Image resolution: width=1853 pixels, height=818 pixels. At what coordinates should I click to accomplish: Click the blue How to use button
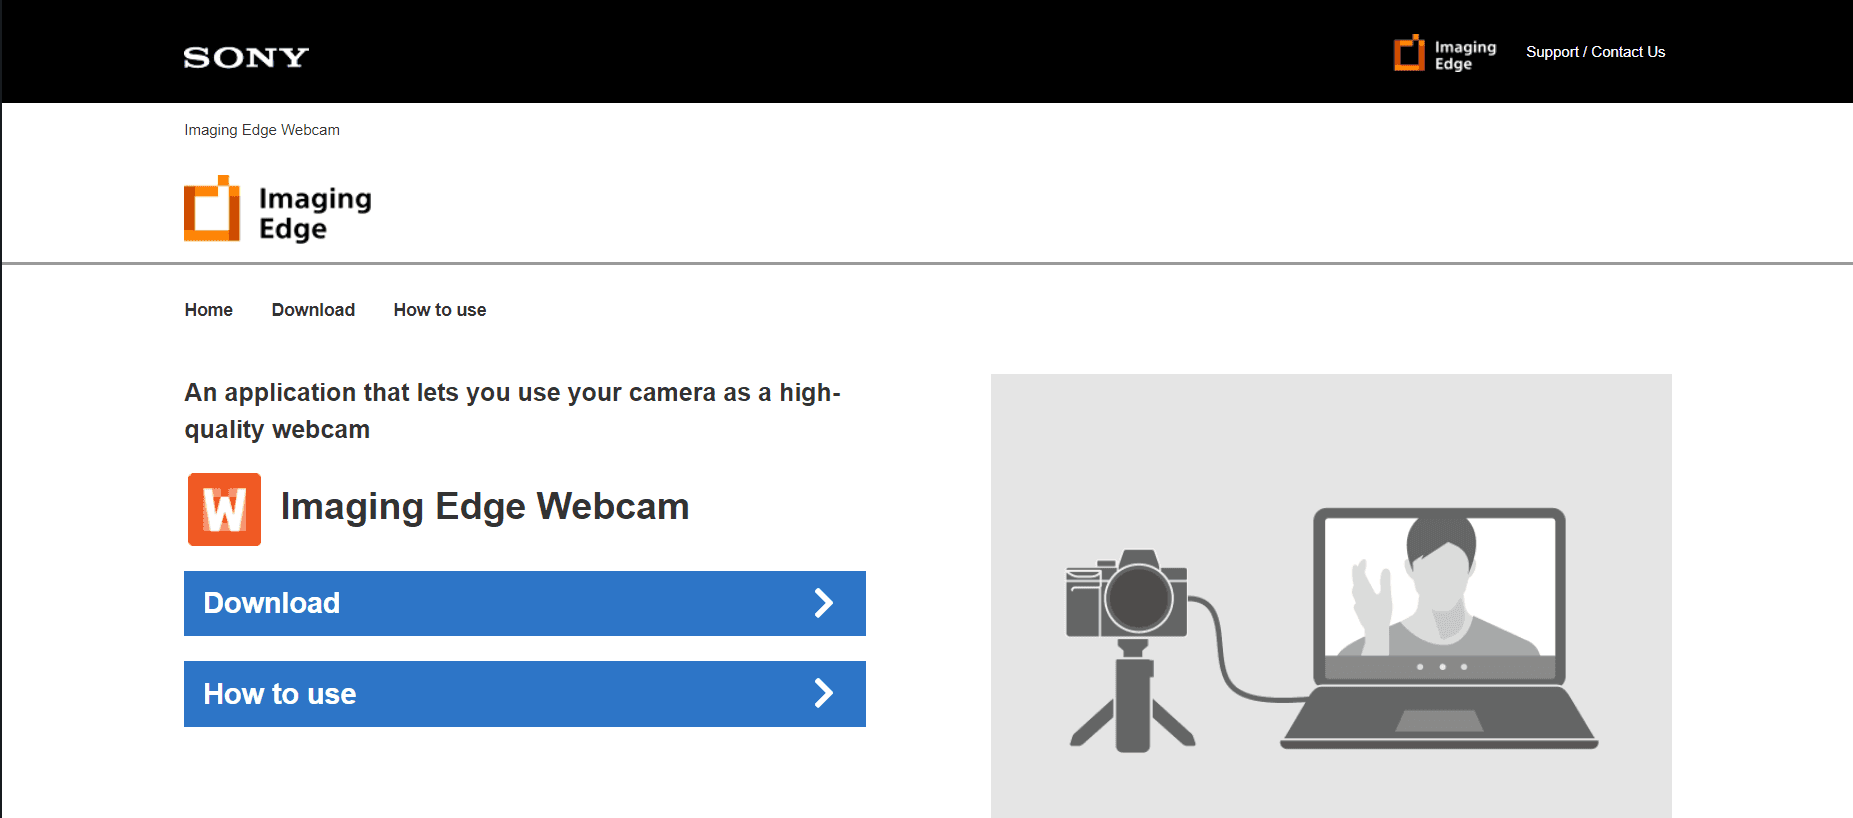point(525,694)
